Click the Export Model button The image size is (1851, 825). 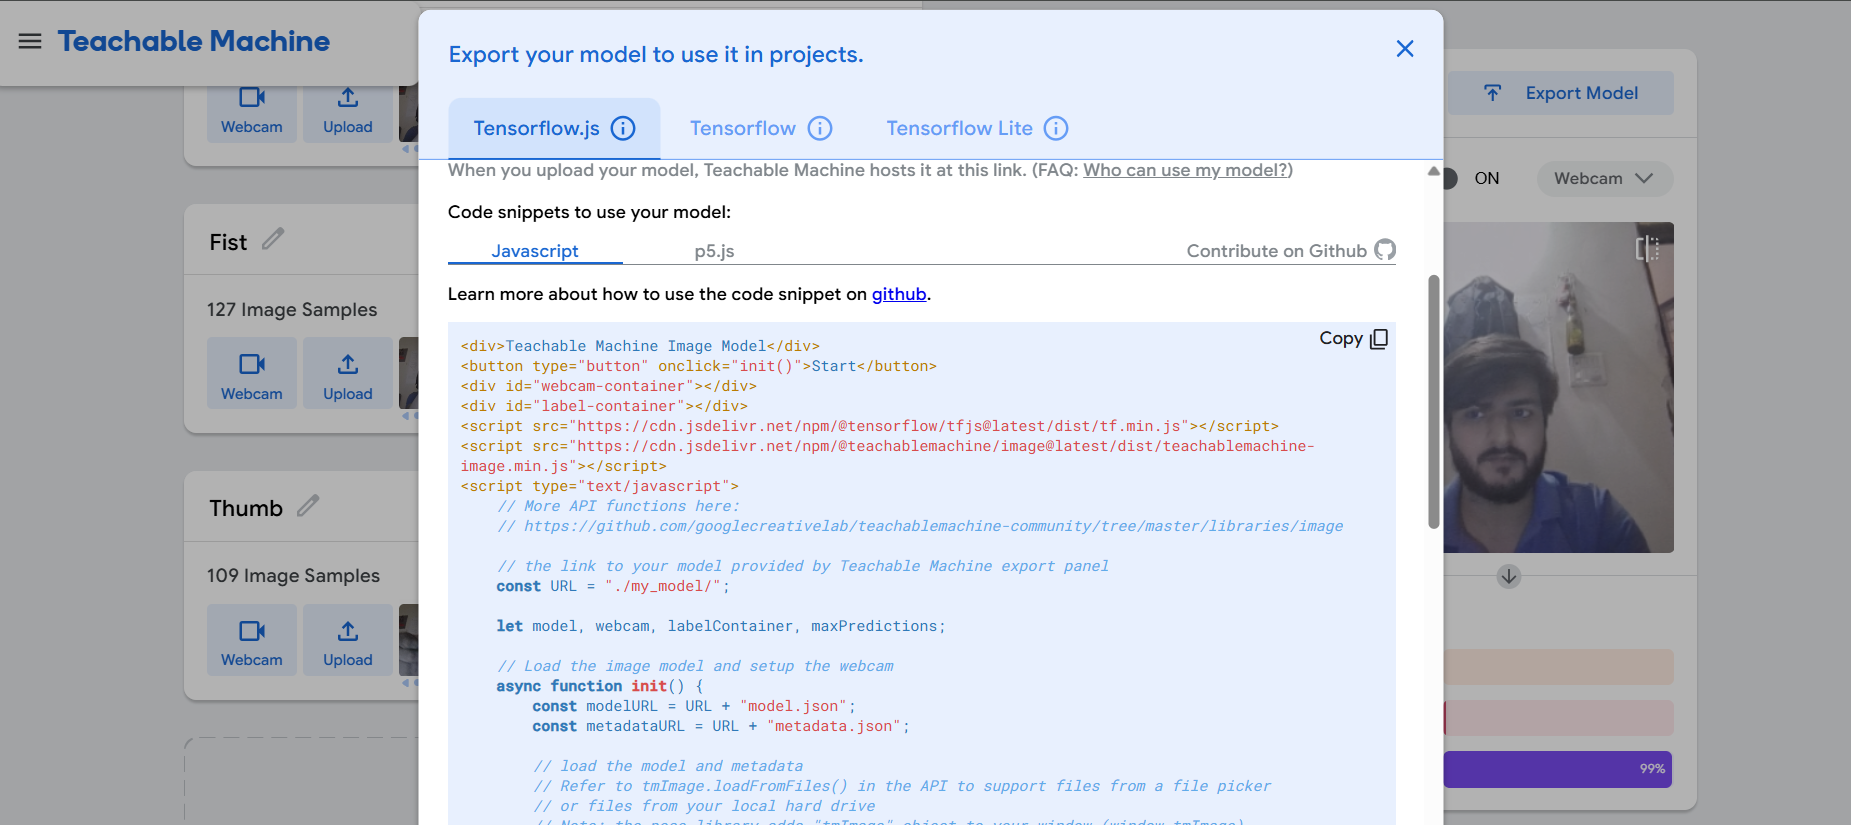pos(1561,93)
